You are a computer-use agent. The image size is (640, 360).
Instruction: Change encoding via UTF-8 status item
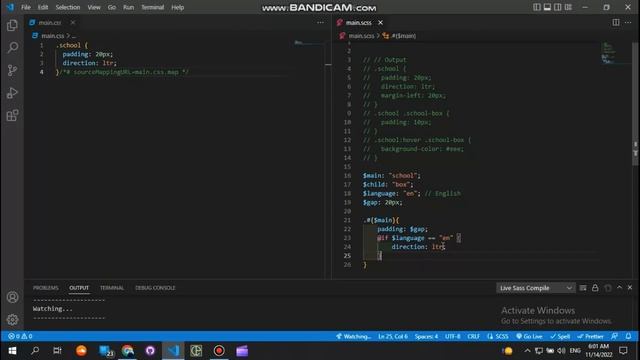[x=453, y=336]
